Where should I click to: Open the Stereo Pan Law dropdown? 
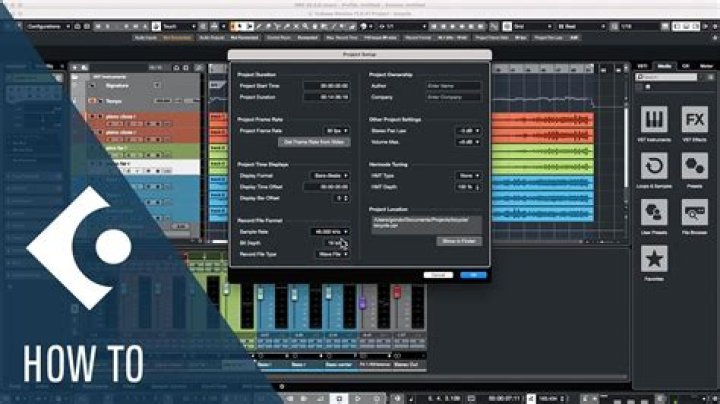pyautogui.click(x=467, y=130)
